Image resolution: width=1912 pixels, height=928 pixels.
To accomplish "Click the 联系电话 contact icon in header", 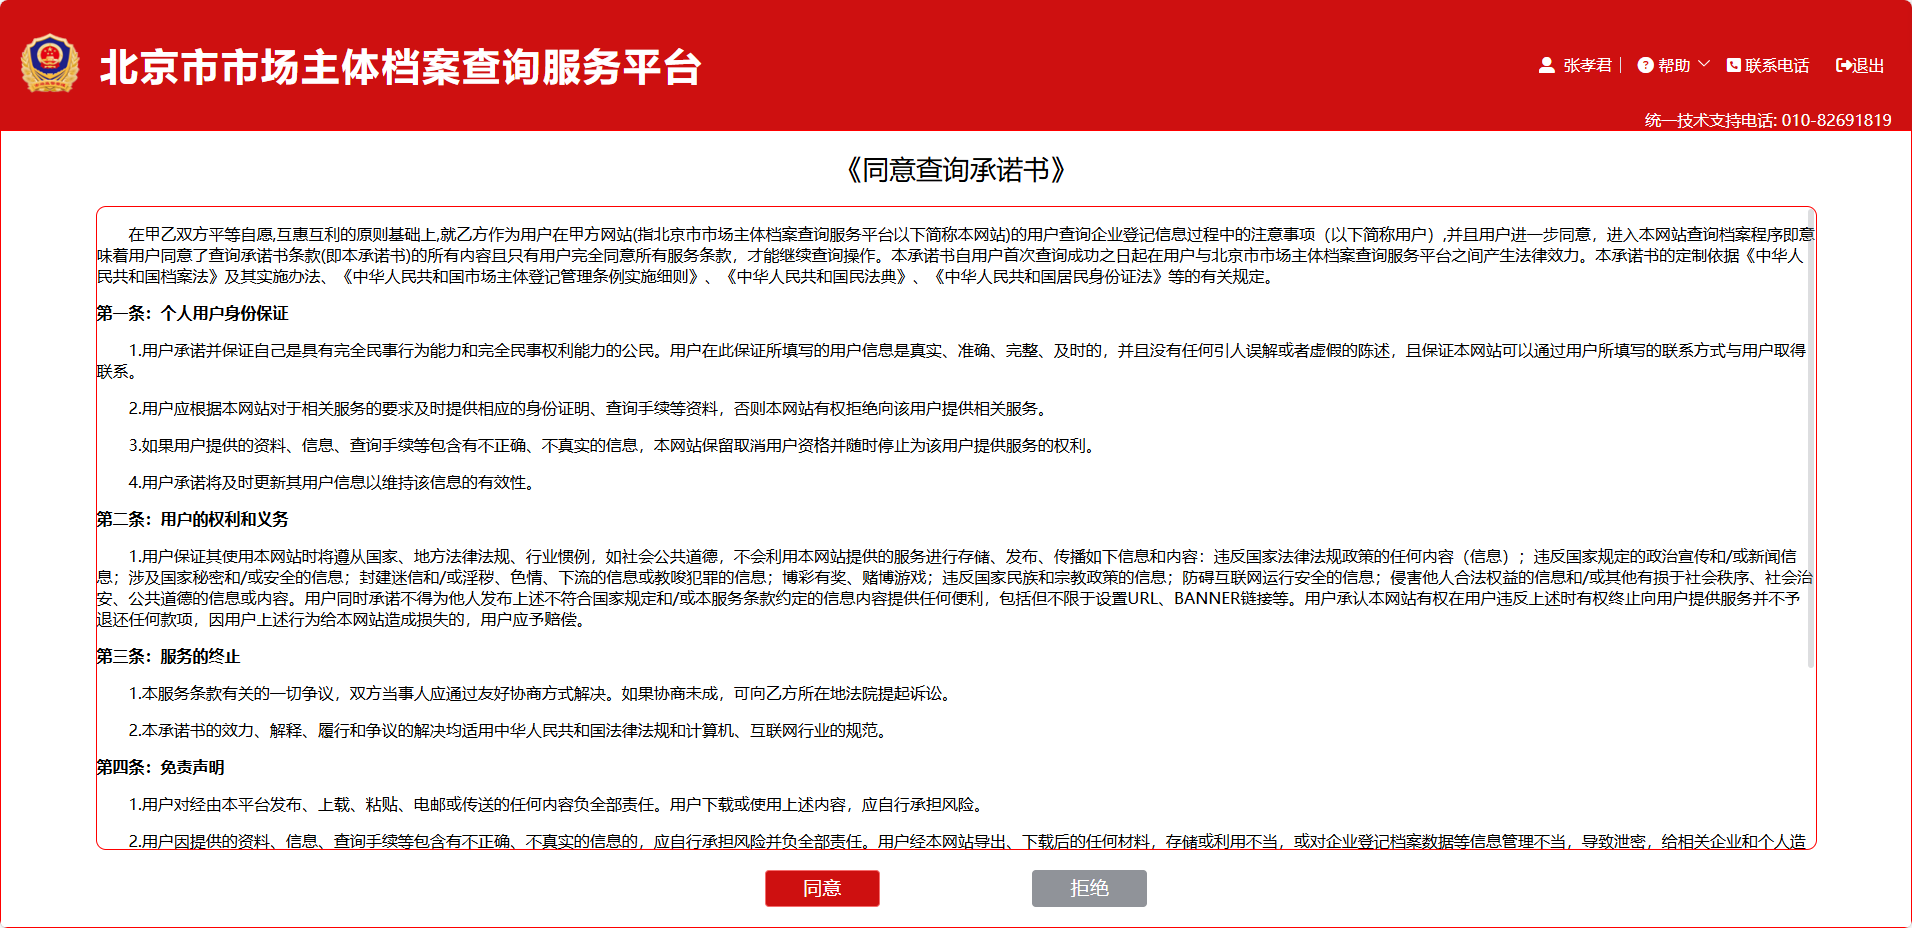I will click(1734, 64).
